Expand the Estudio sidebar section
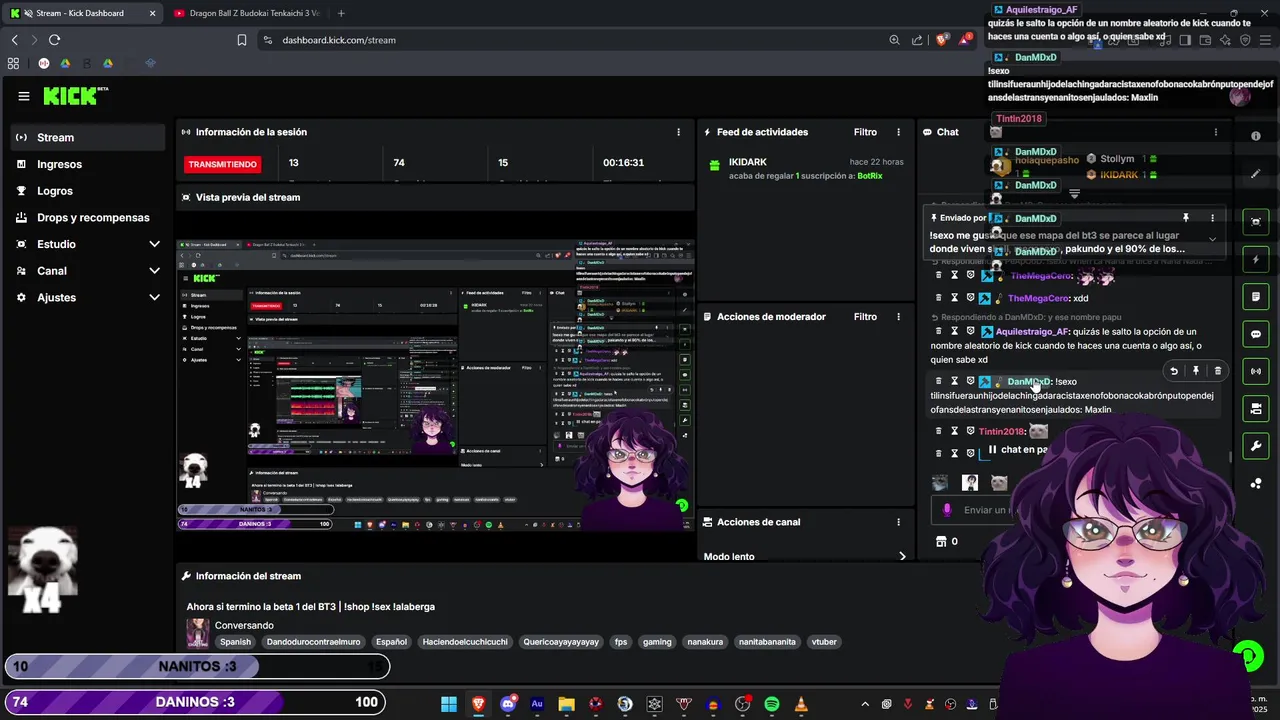Screen dimensions: 1280x720 (x=88, y=244)
